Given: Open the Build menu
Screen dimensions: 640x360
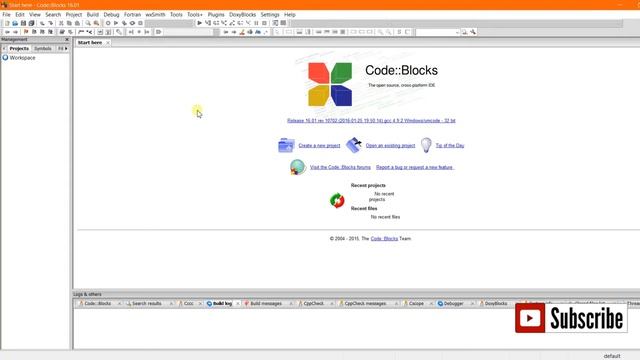Looking at the screenshot, I should 93,14.
